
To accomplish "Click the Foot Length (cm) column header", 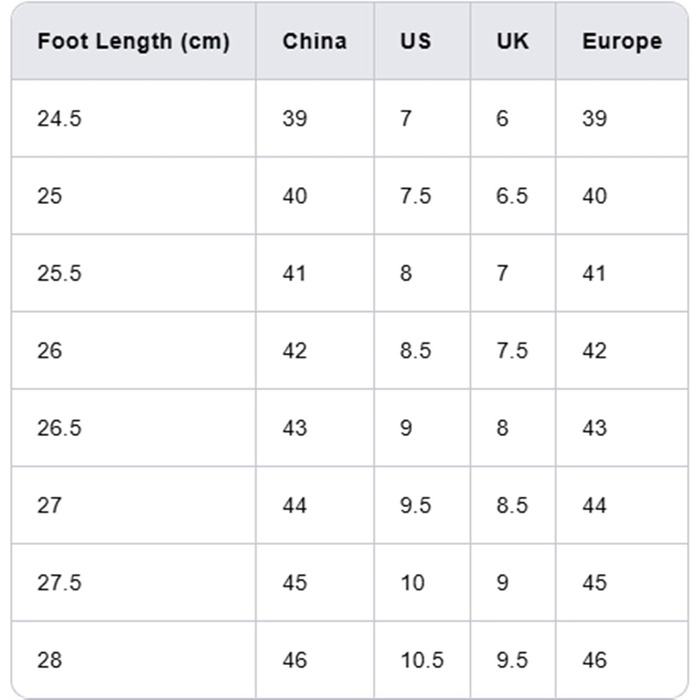I will pos(133,42).
